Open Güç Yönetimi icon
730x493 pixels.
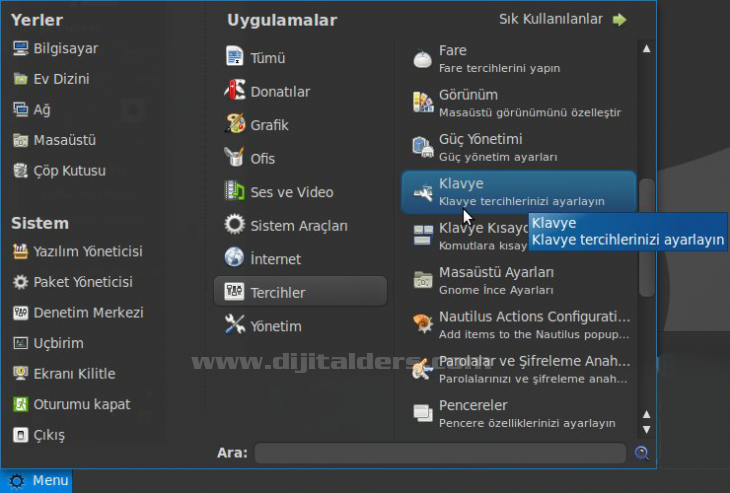[423, 147]
